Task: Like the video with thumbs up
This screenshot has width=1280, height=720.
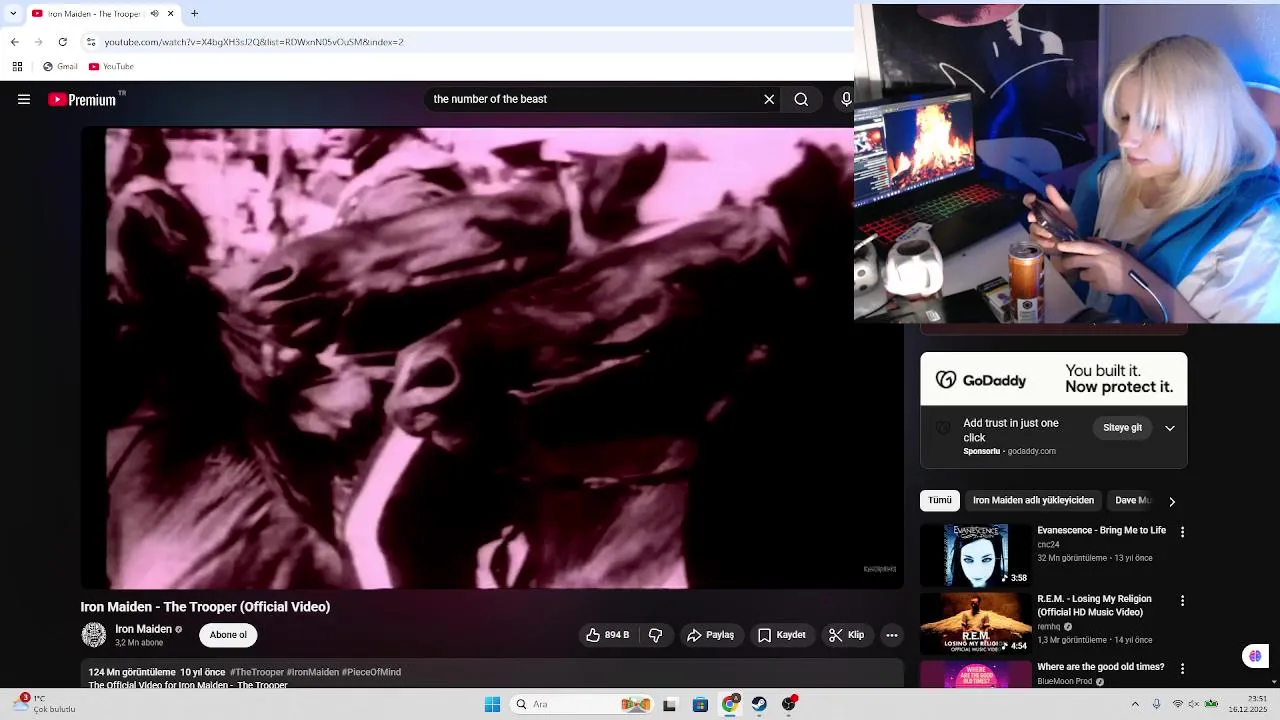Action: click(x=608, y=635)
